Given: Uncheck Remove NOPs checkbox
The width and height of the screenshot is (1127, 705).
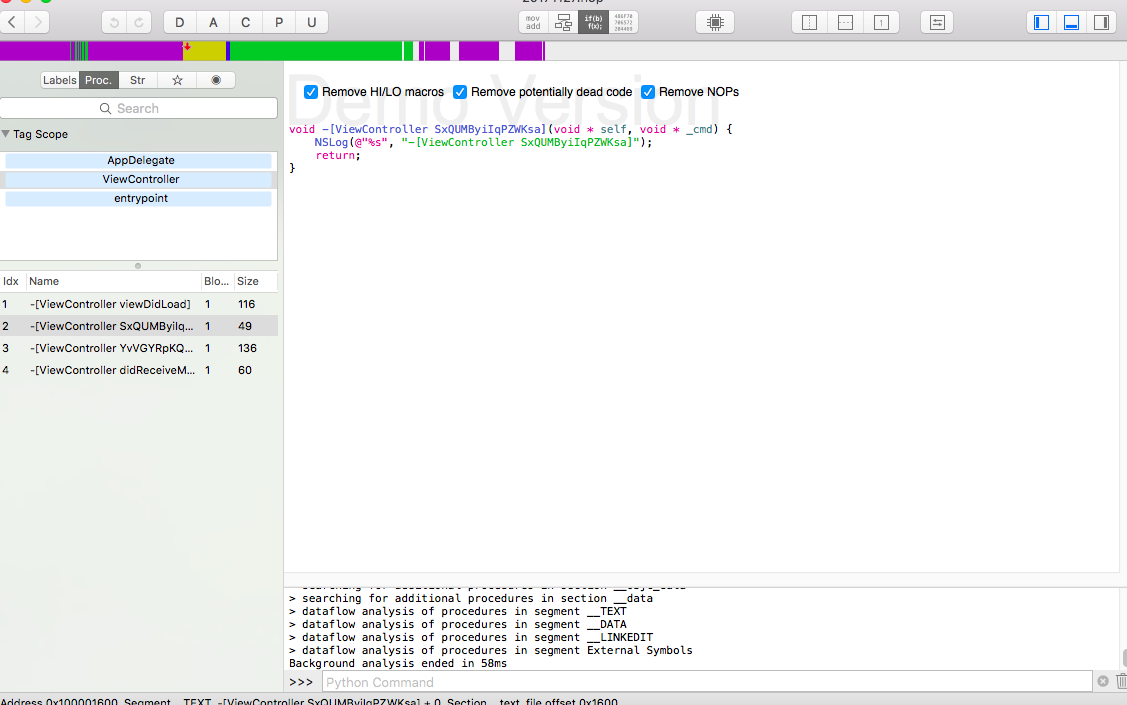Looking at the screenshot, I should click(648, 92).
